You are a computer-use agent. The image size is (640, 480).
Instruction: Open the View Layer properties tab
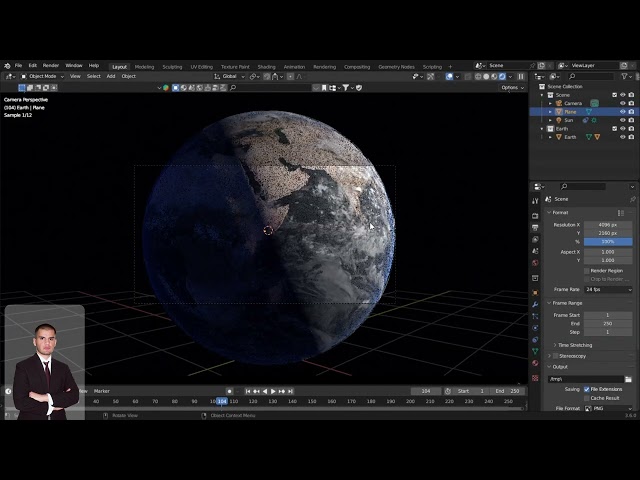535,239
